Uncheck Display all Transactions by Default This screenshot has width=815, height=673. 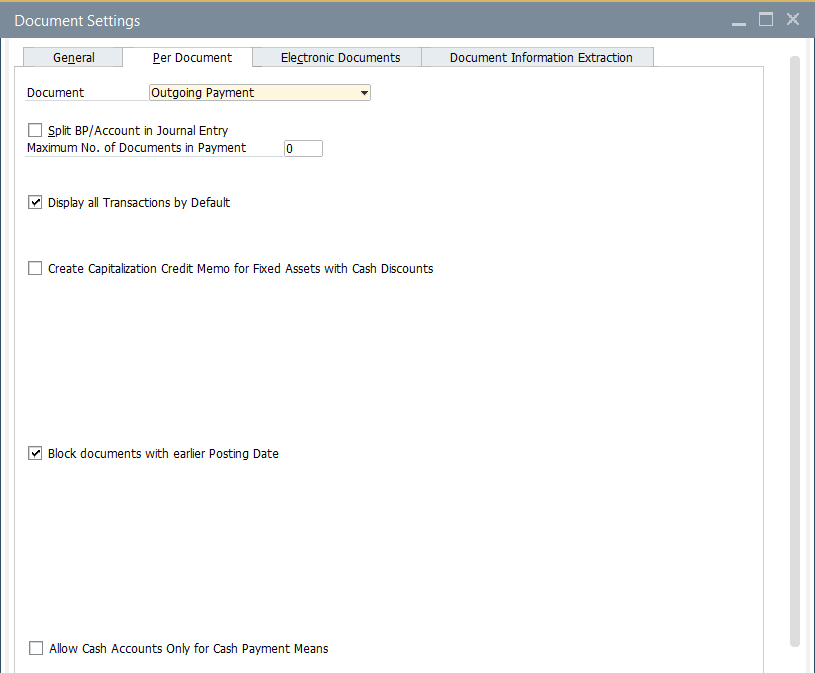[x=36, y=202]
